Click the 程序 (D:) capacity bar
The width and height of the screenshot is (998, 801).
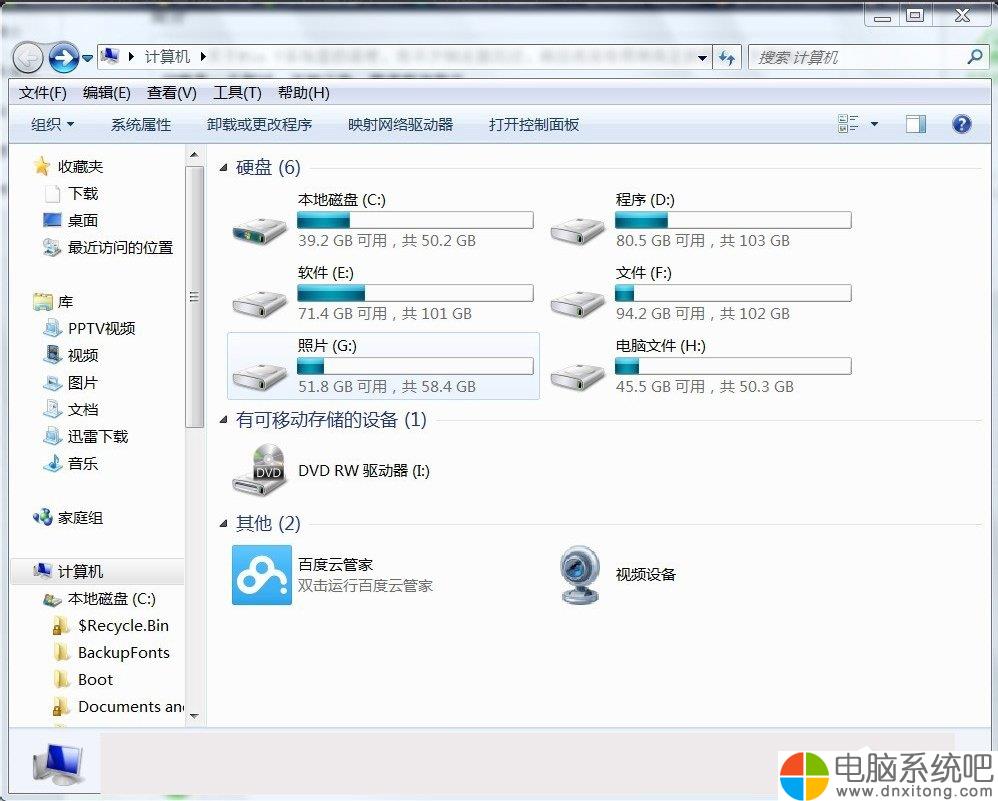coord(733,220)
